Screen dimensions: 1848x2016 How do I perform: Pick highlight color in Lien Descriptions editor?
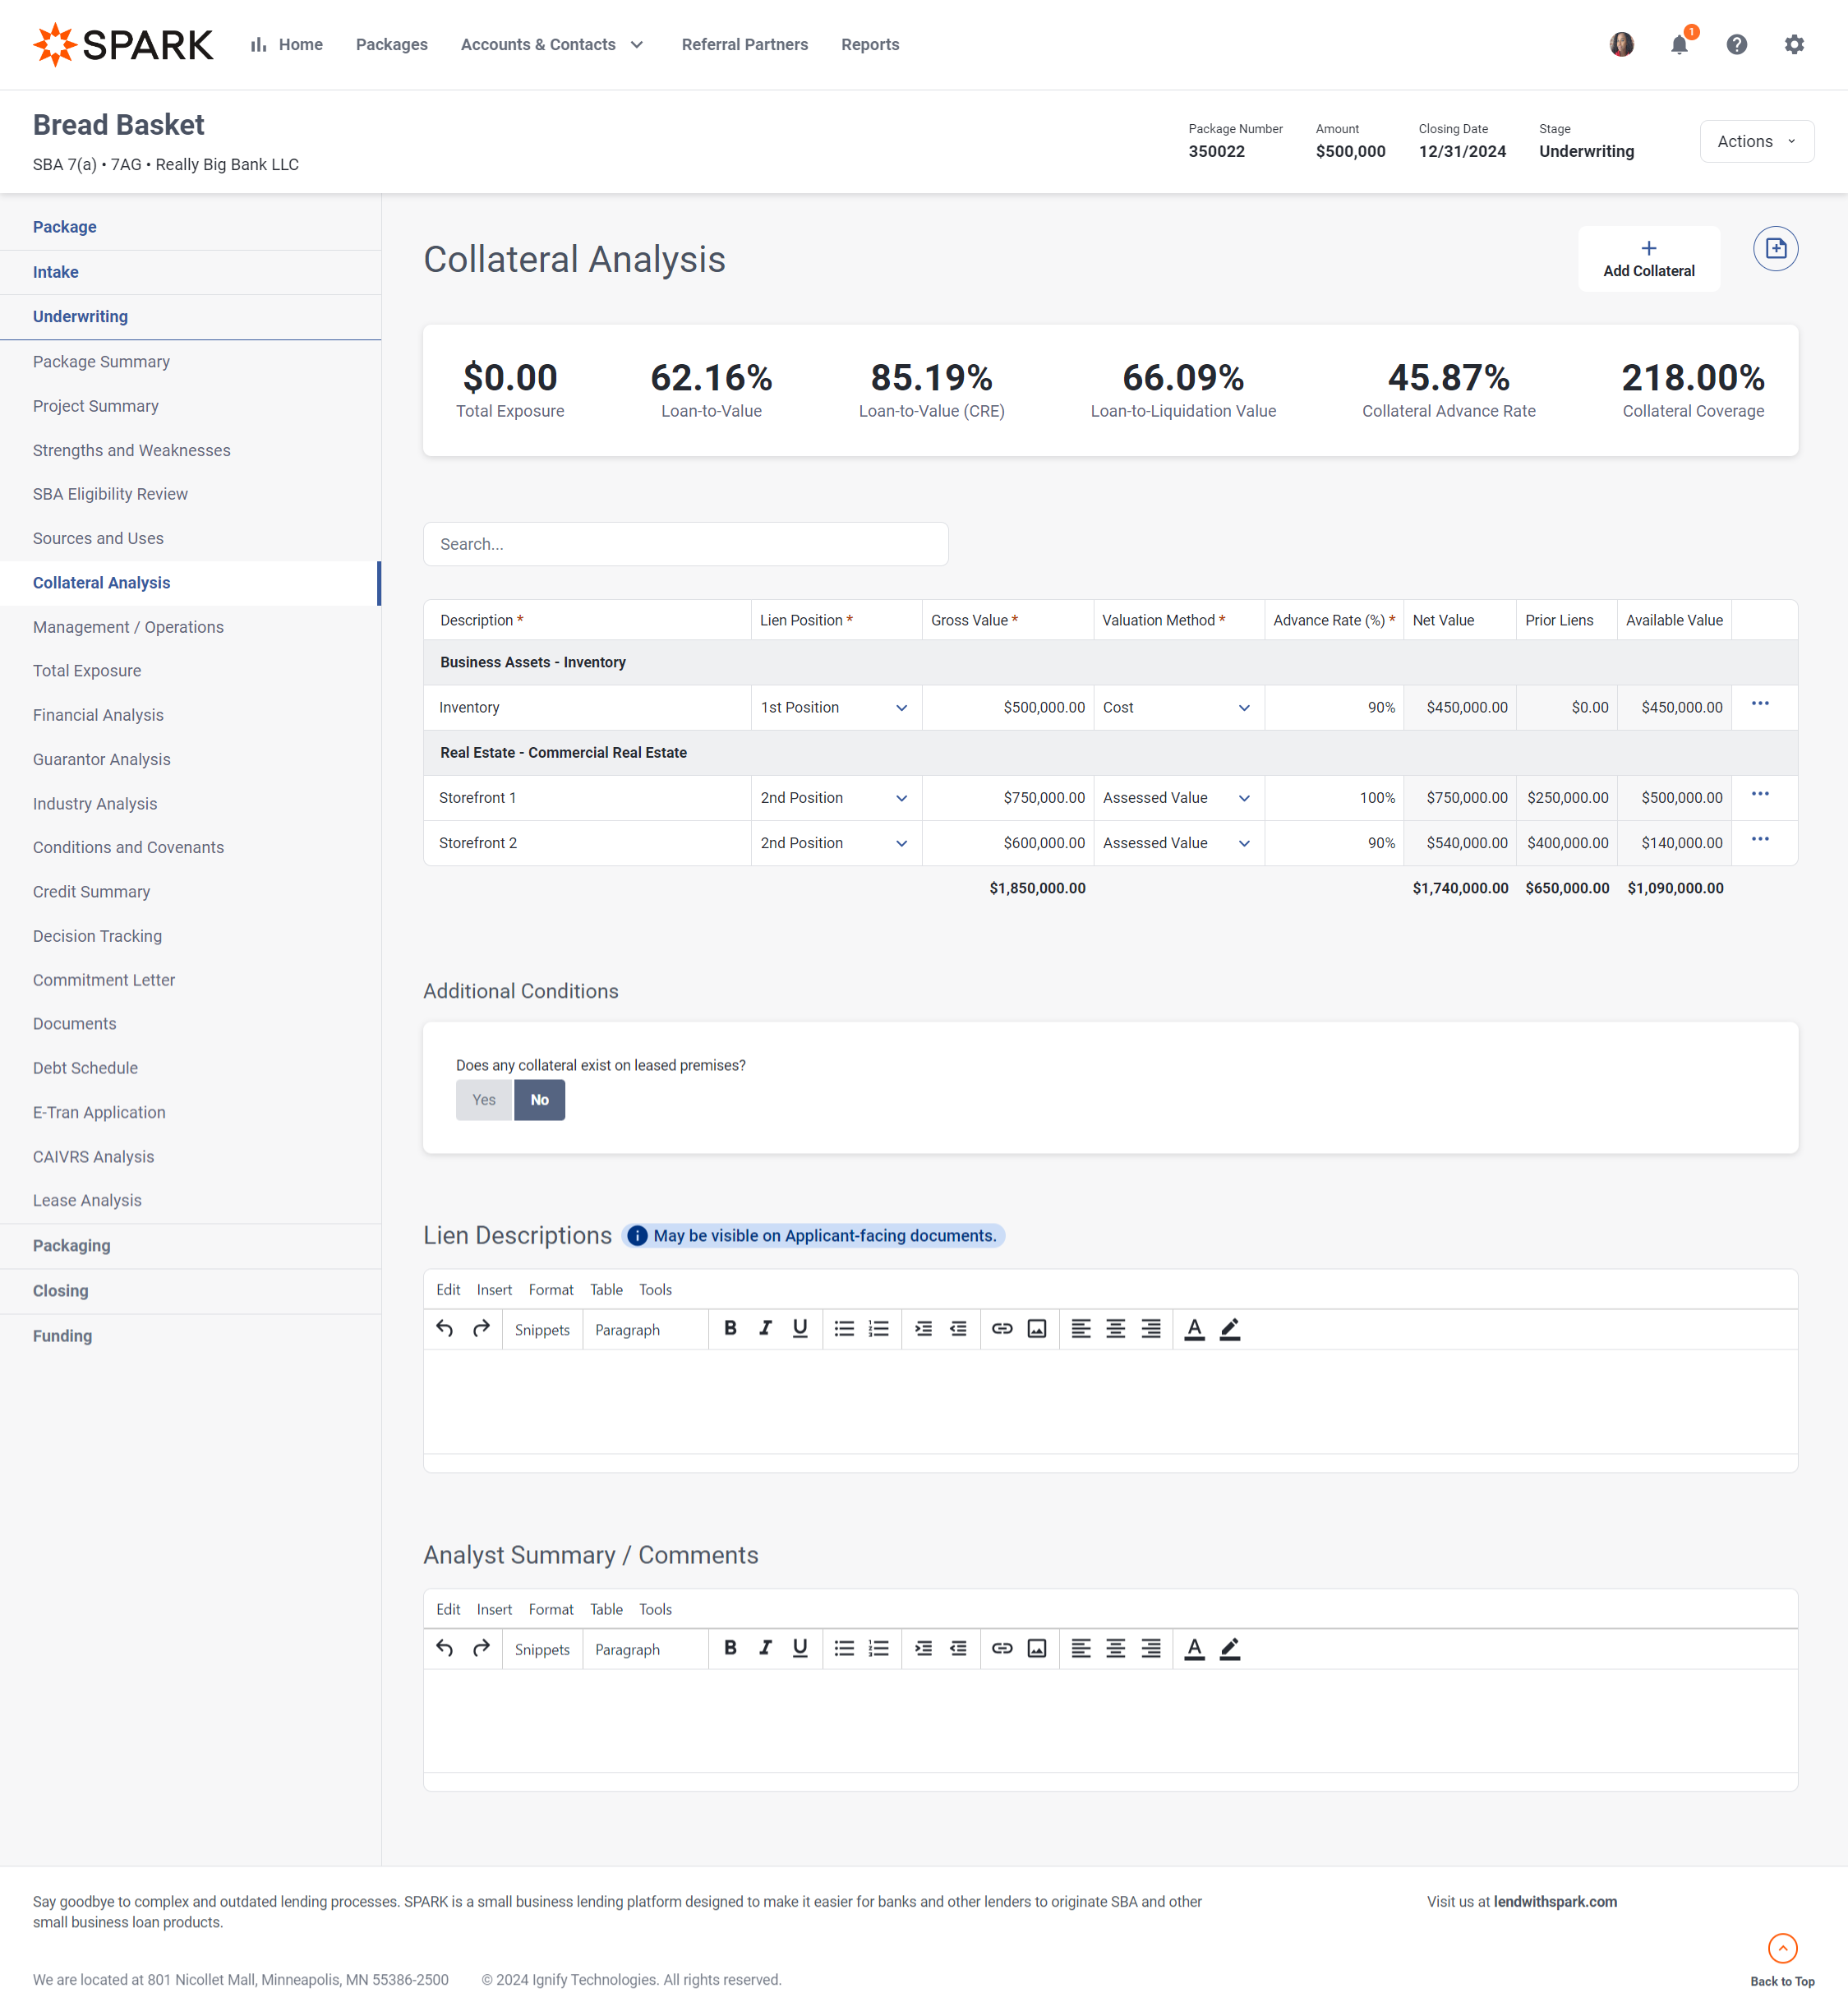1230,1329
